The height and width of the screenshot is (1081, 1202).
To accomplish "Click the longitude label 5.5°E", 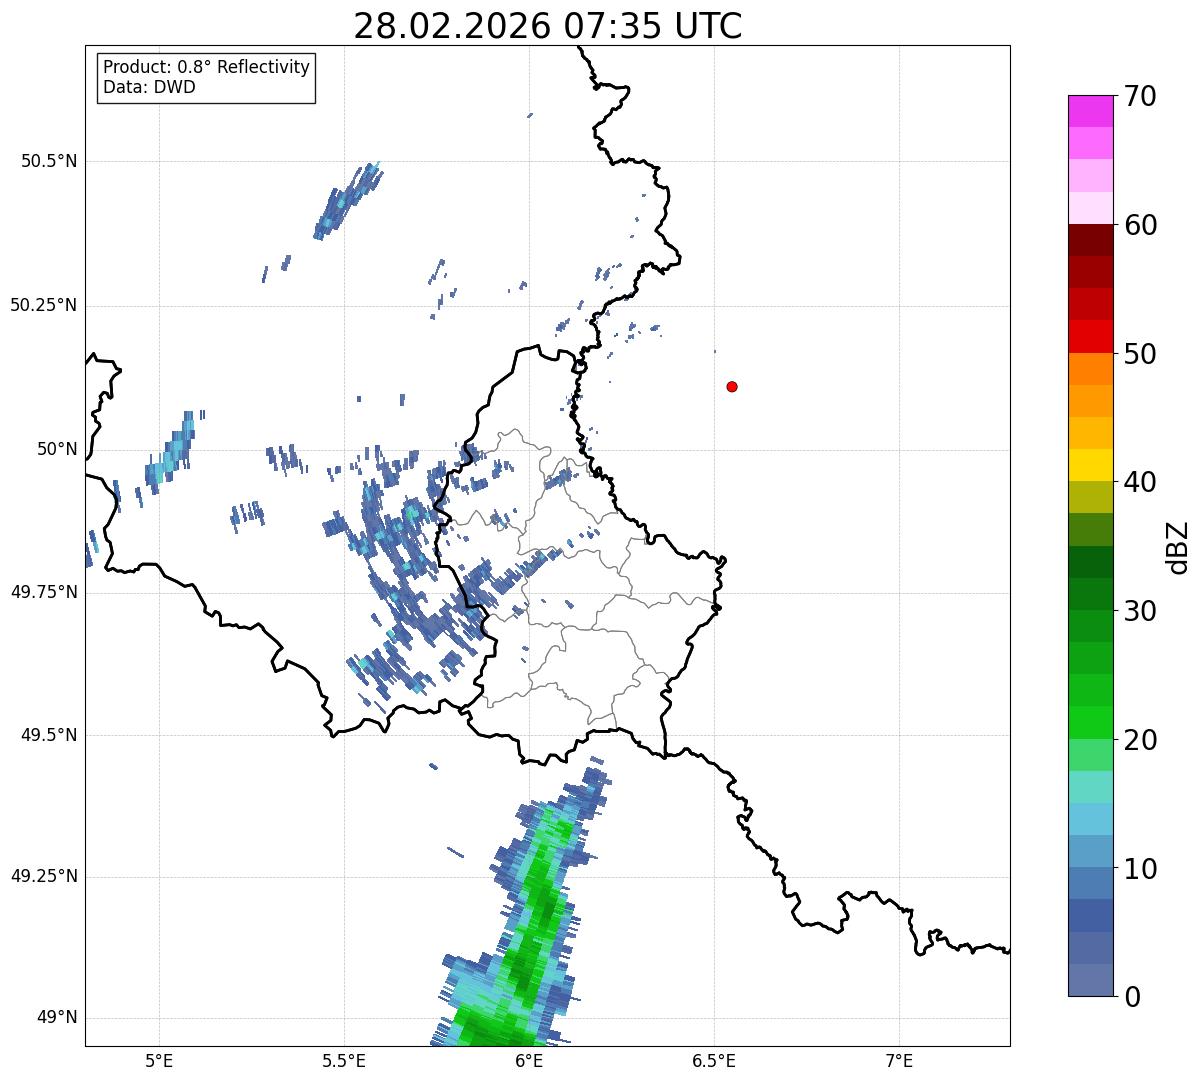I will 344,1060.
